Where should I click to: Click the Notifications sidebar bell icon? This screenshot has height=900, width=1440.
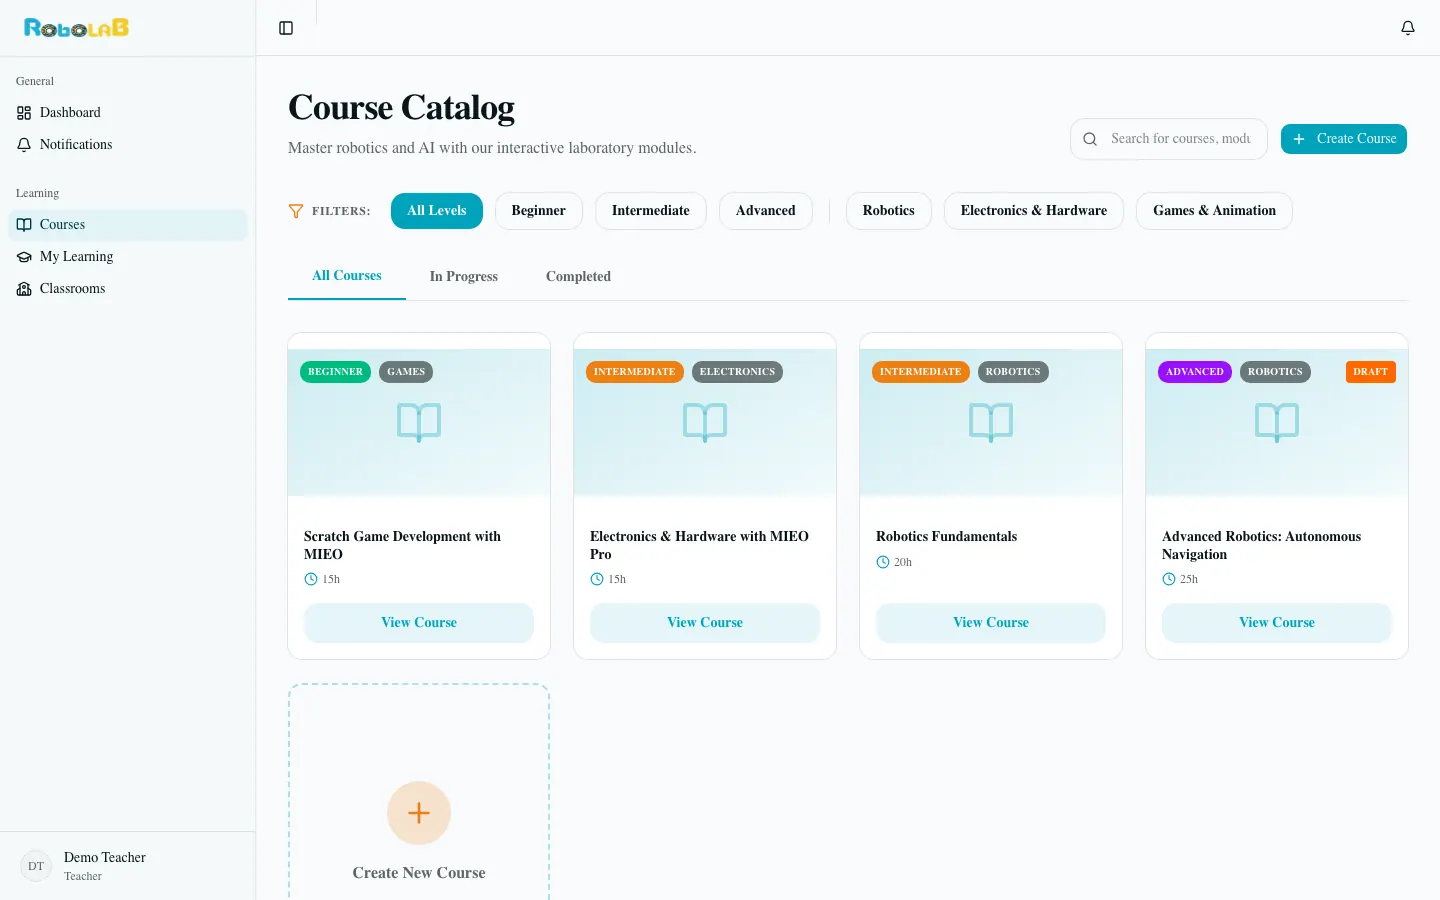[x=24, y=145]
